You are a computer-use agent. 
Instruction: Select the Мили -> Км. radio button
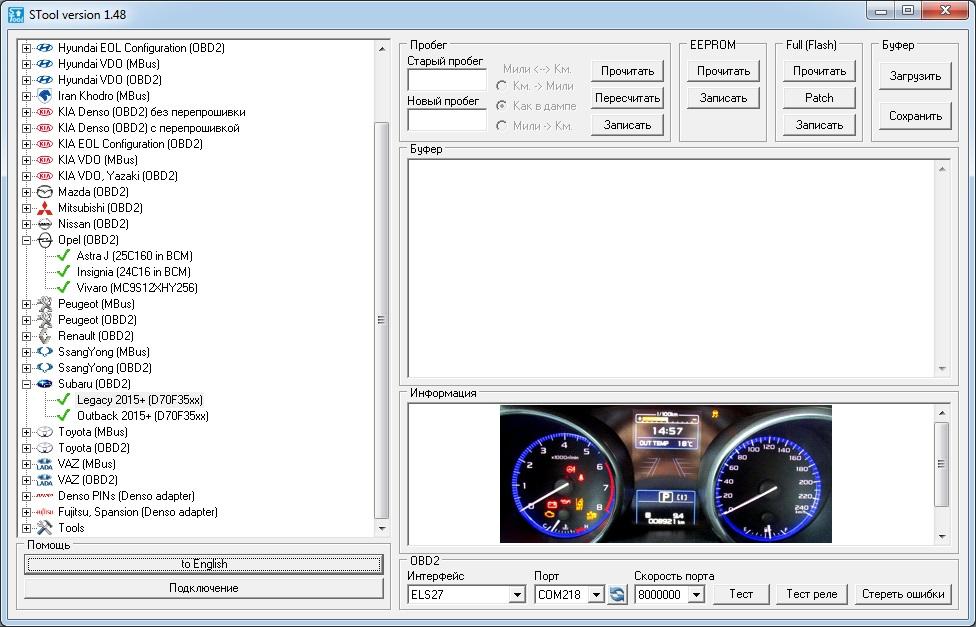point(501,126)
